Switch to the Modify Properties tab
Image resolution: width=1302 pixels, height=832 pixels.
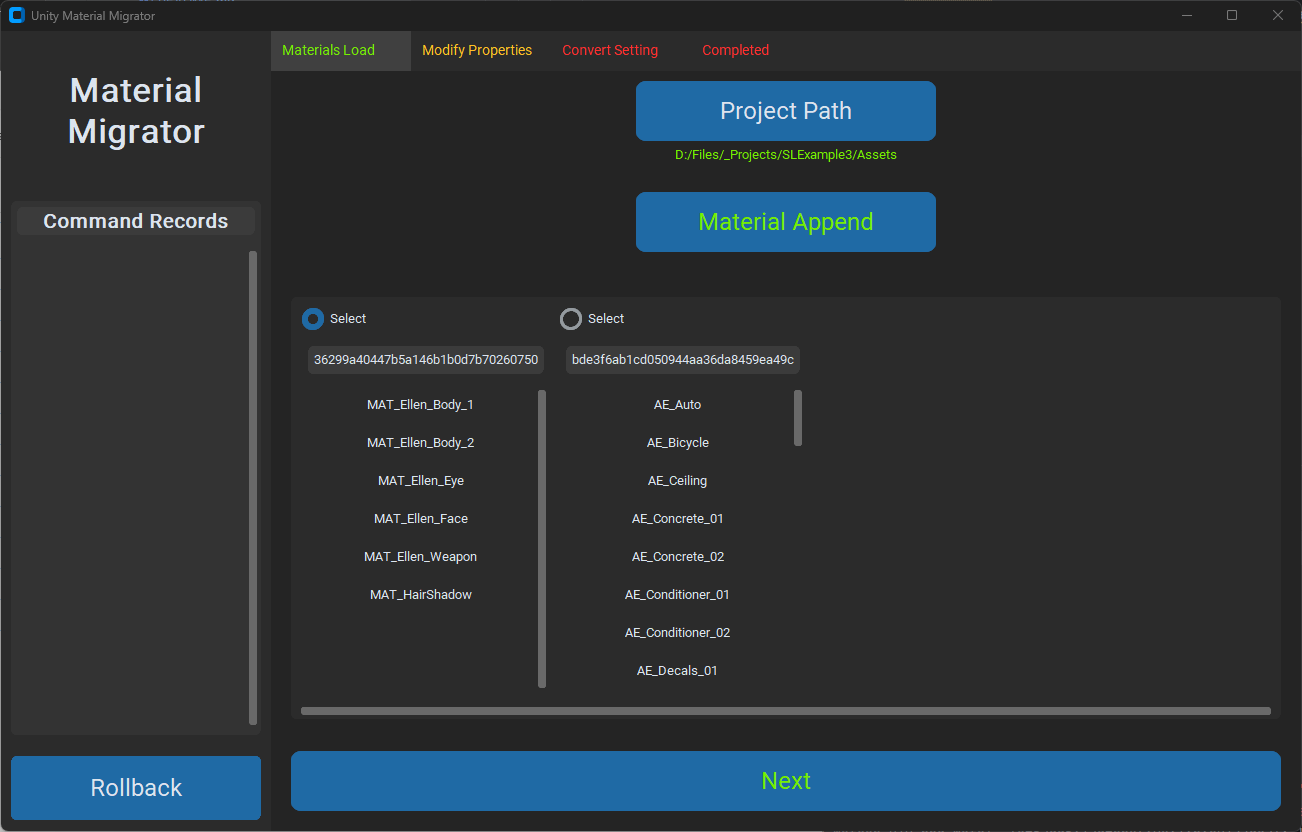(x=477, y=50)
